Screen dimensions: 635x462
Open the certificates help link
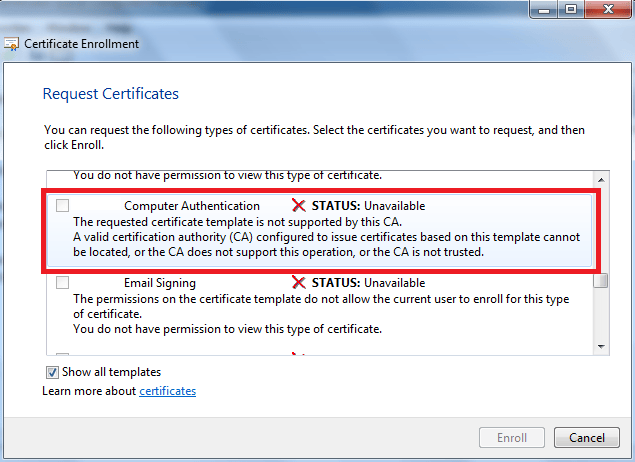pyautogui.click(x=168, y=391)
